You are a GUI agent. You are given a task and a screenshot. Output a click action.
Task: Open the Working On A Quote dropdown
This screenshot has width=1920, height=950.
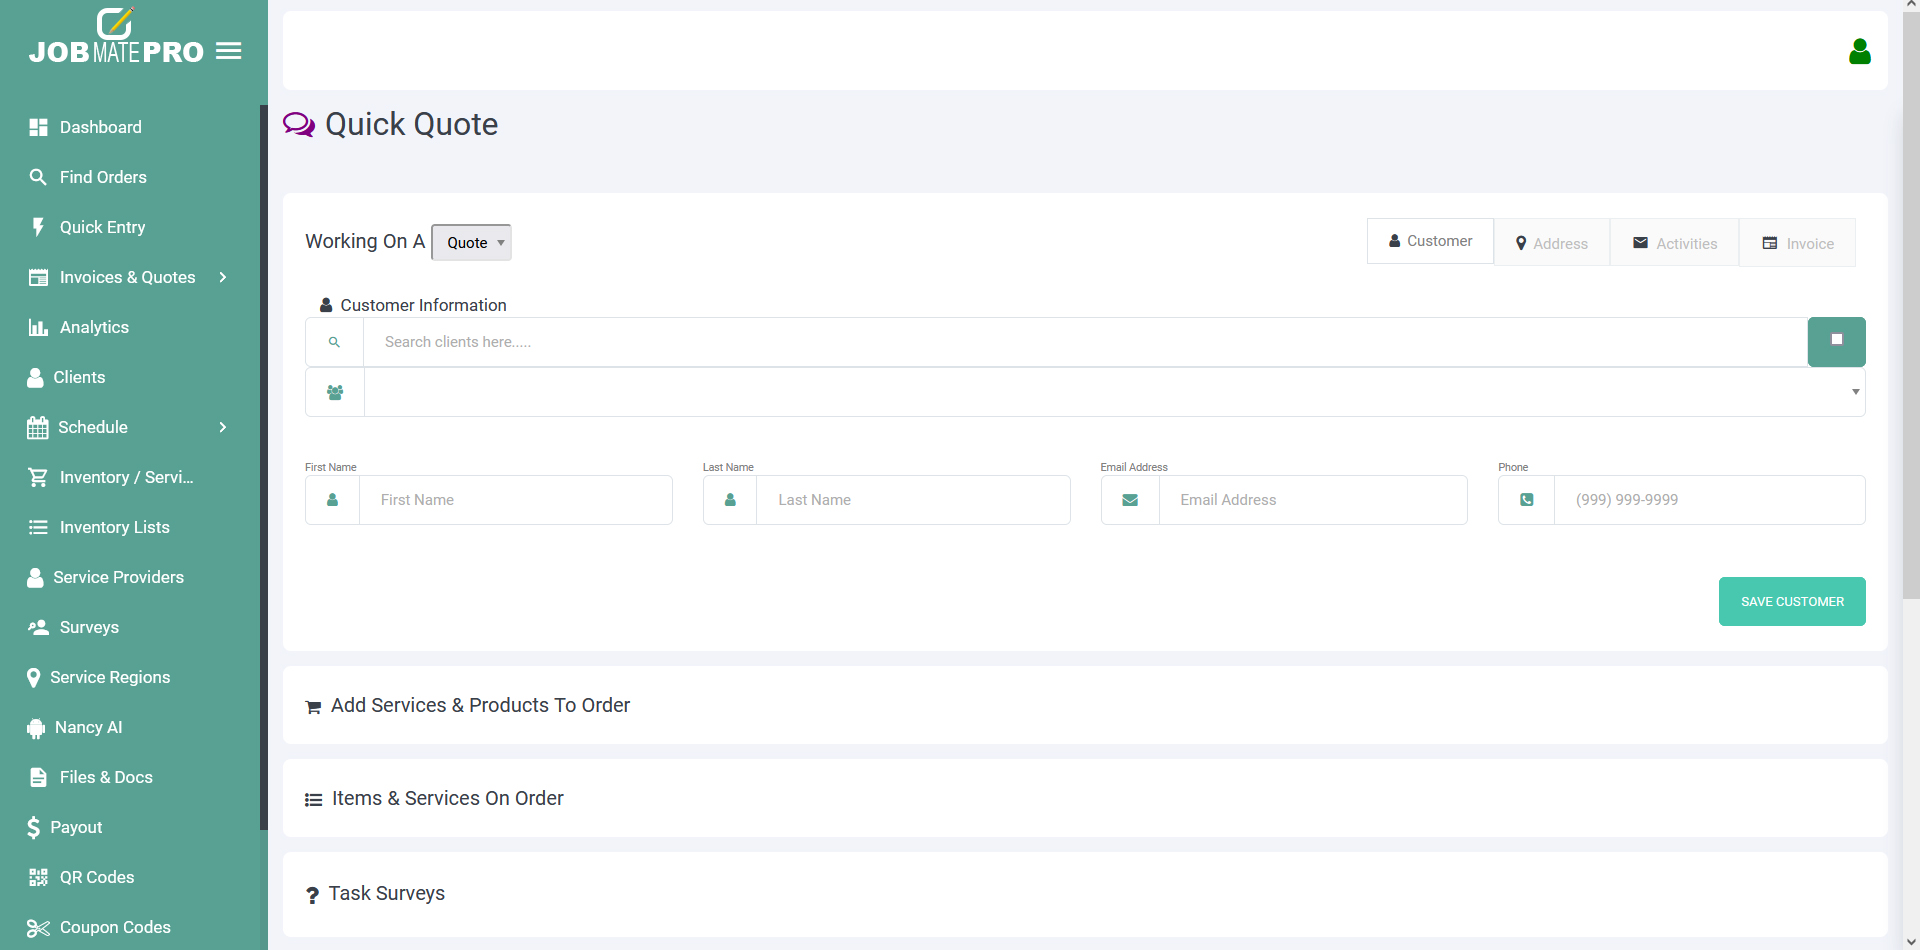(471, 243)
